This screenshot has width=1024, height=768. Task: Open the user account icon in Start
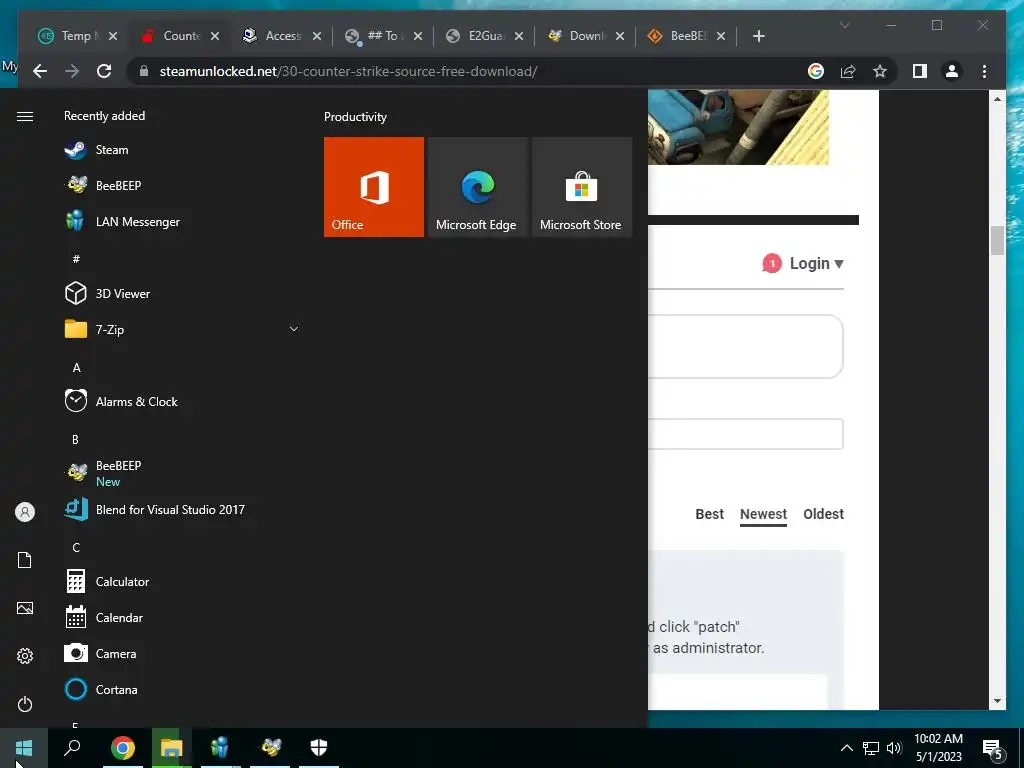(25, 512)
